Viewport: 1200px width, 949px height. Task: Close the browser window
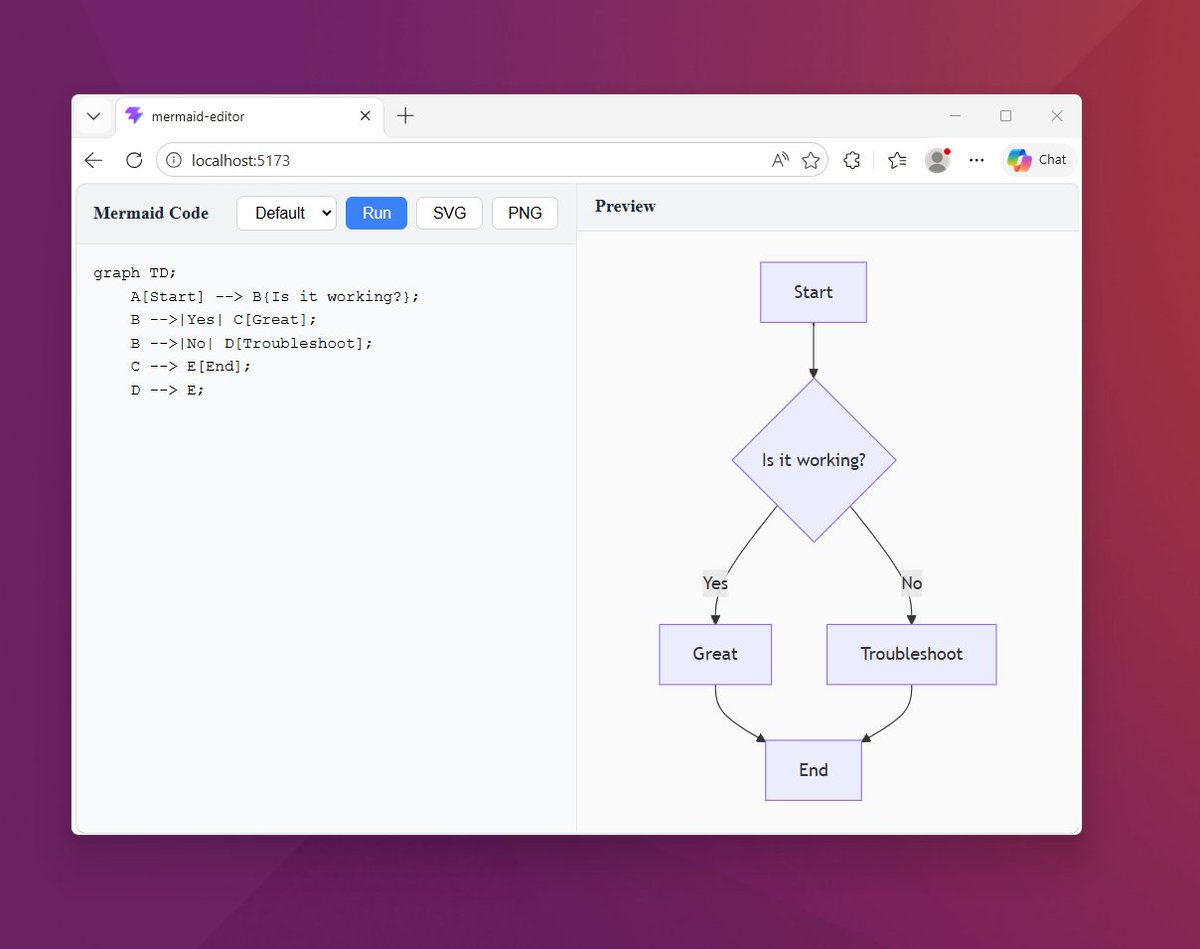point(1057,116)
